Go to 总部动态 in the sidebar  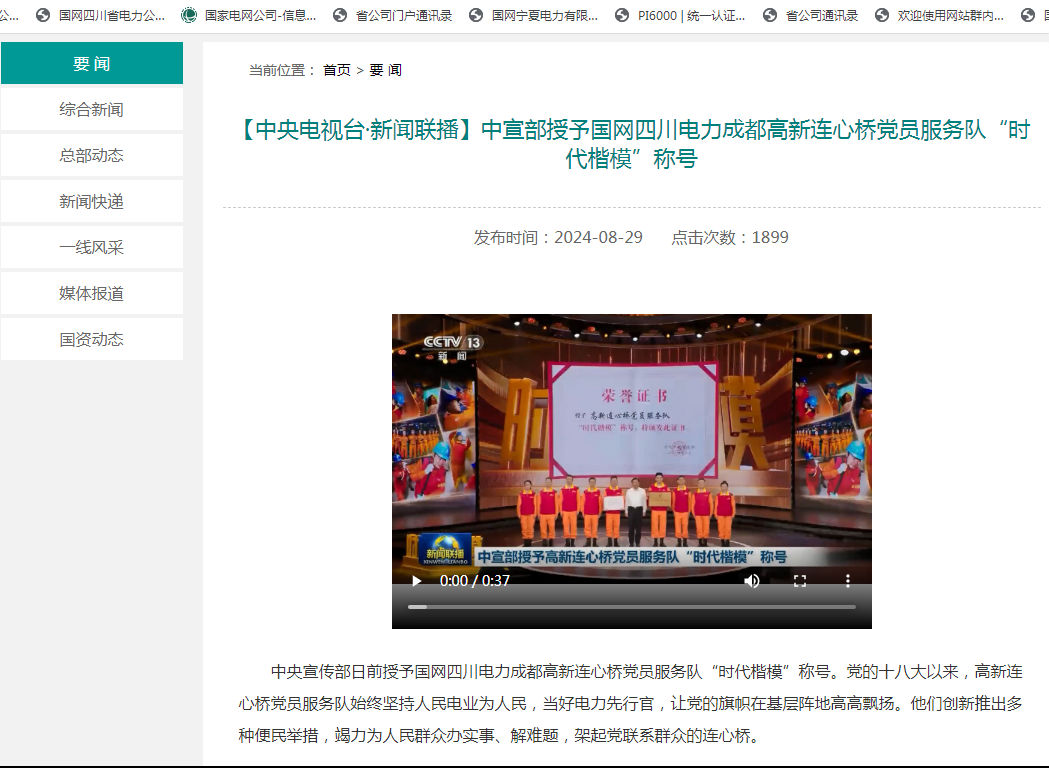pos(92,155)
